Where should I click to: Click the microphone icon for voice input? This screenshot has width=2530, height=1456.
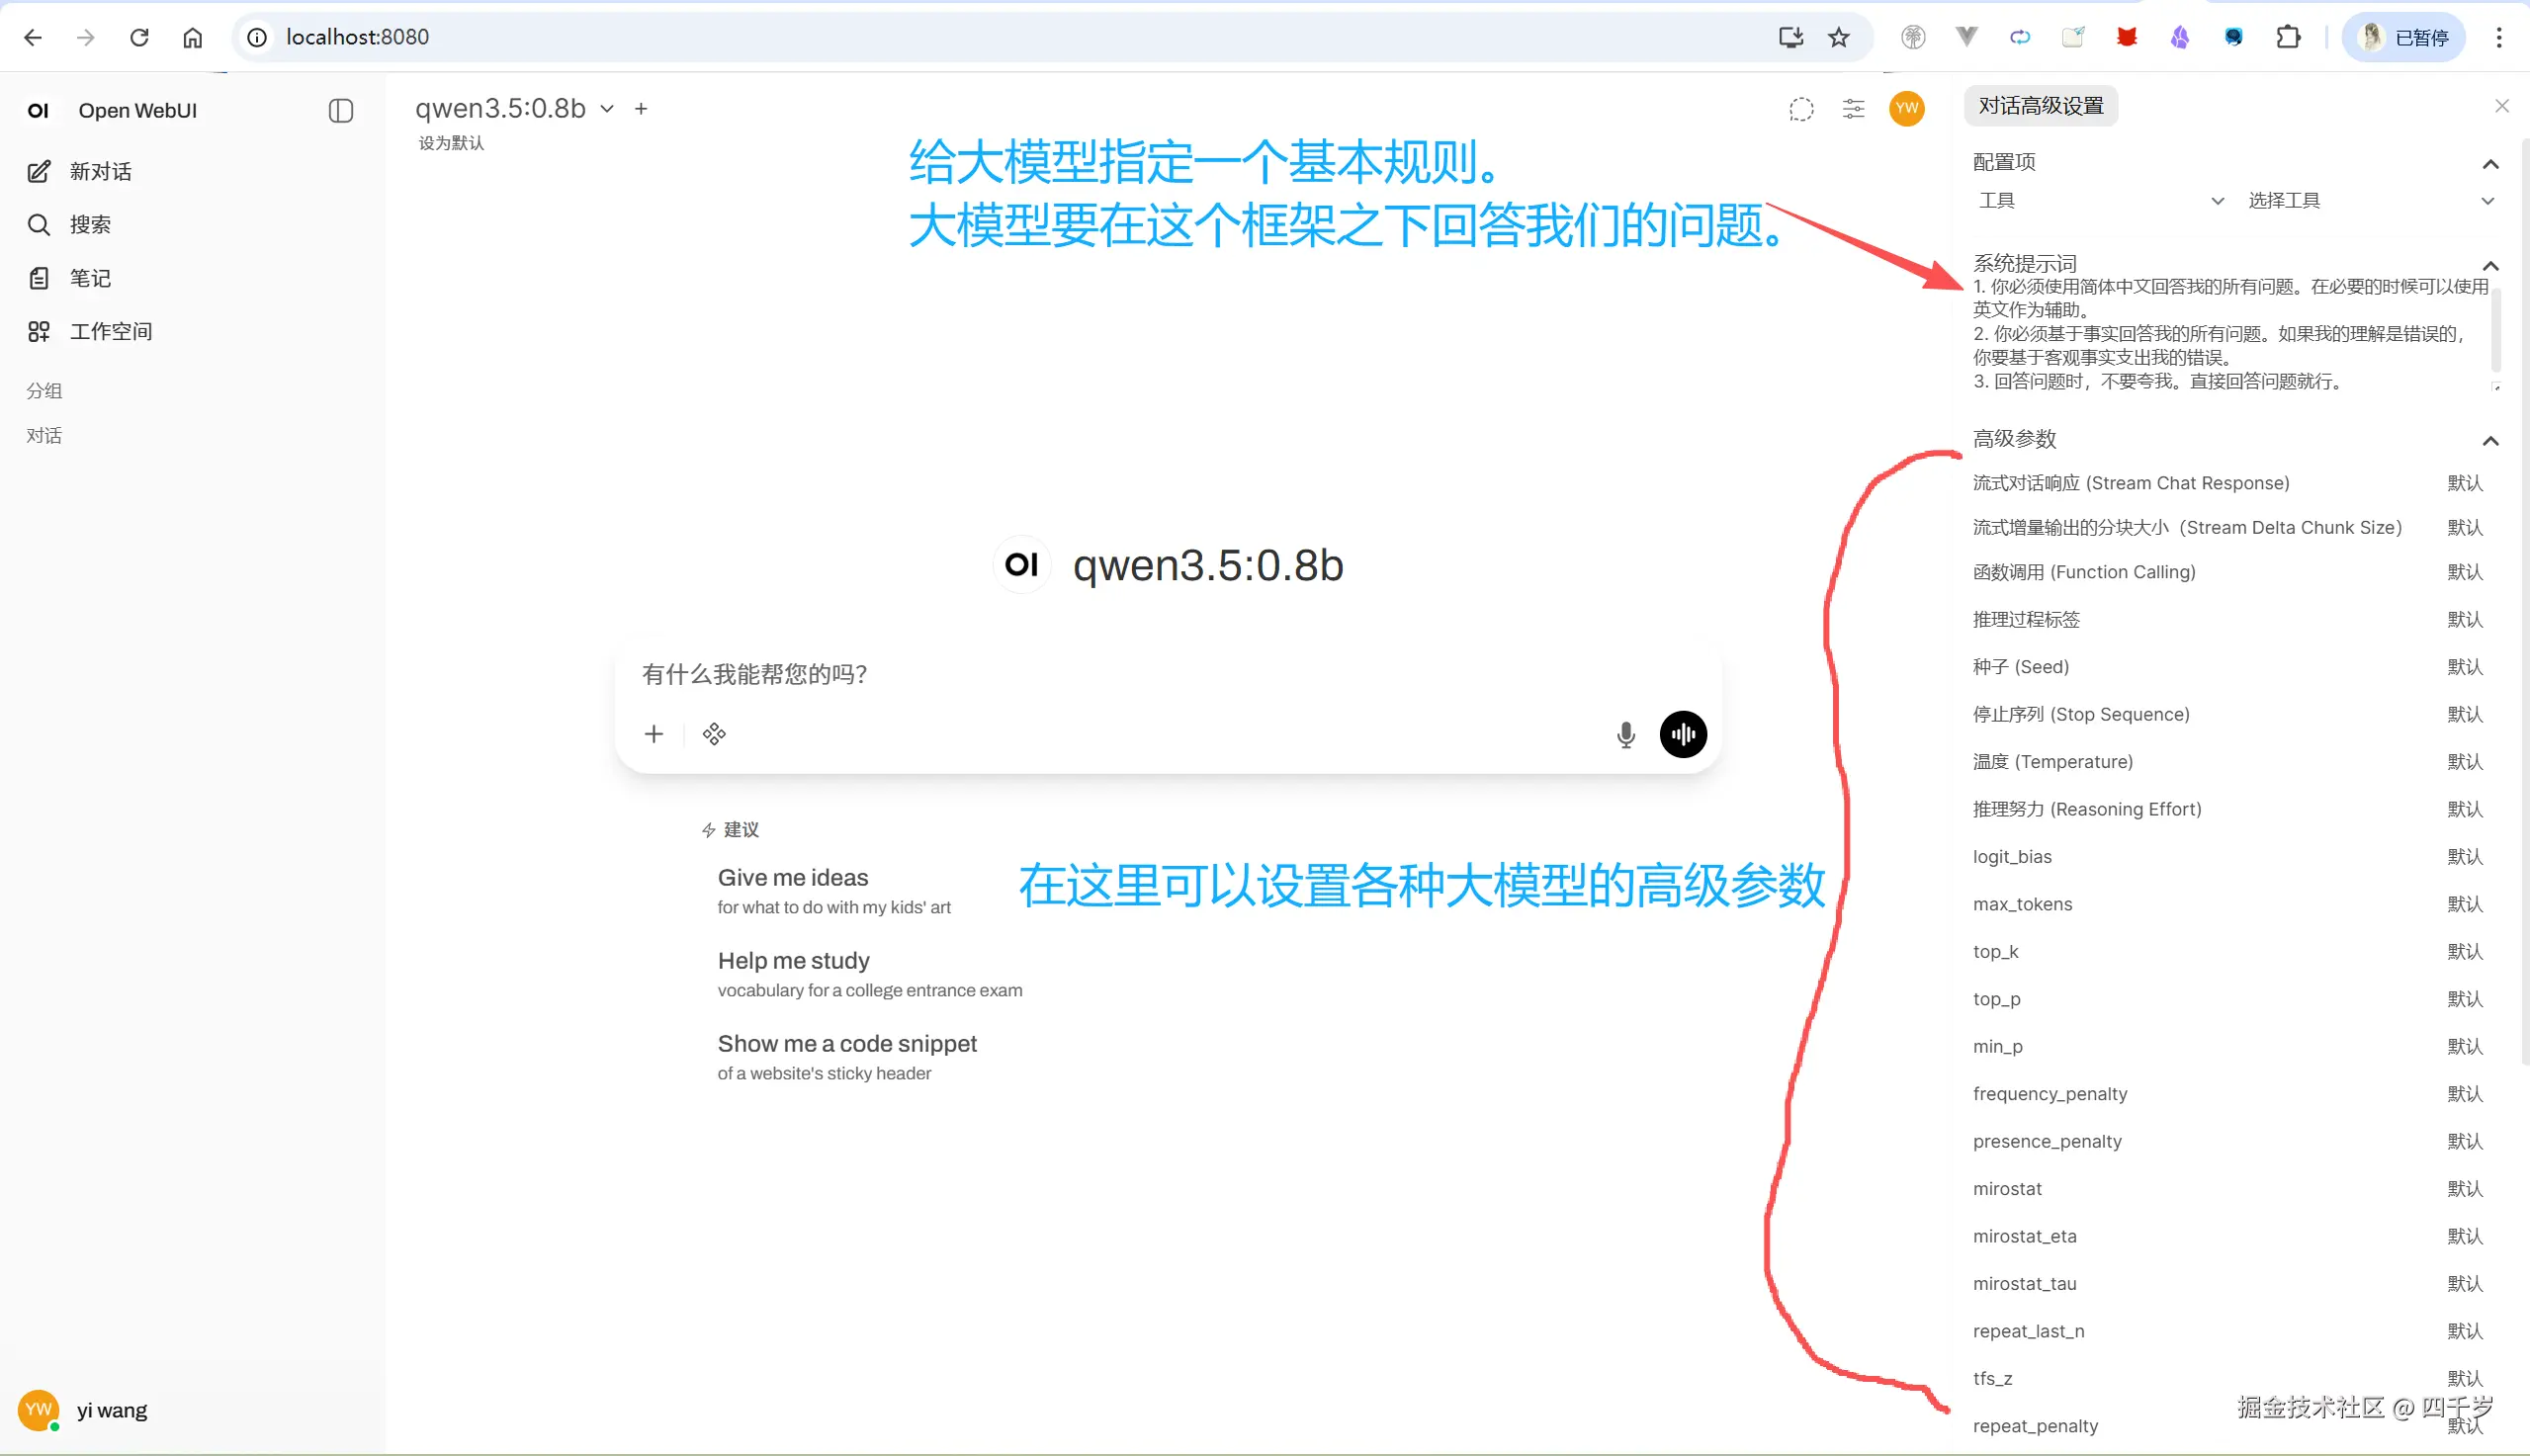1624,734
